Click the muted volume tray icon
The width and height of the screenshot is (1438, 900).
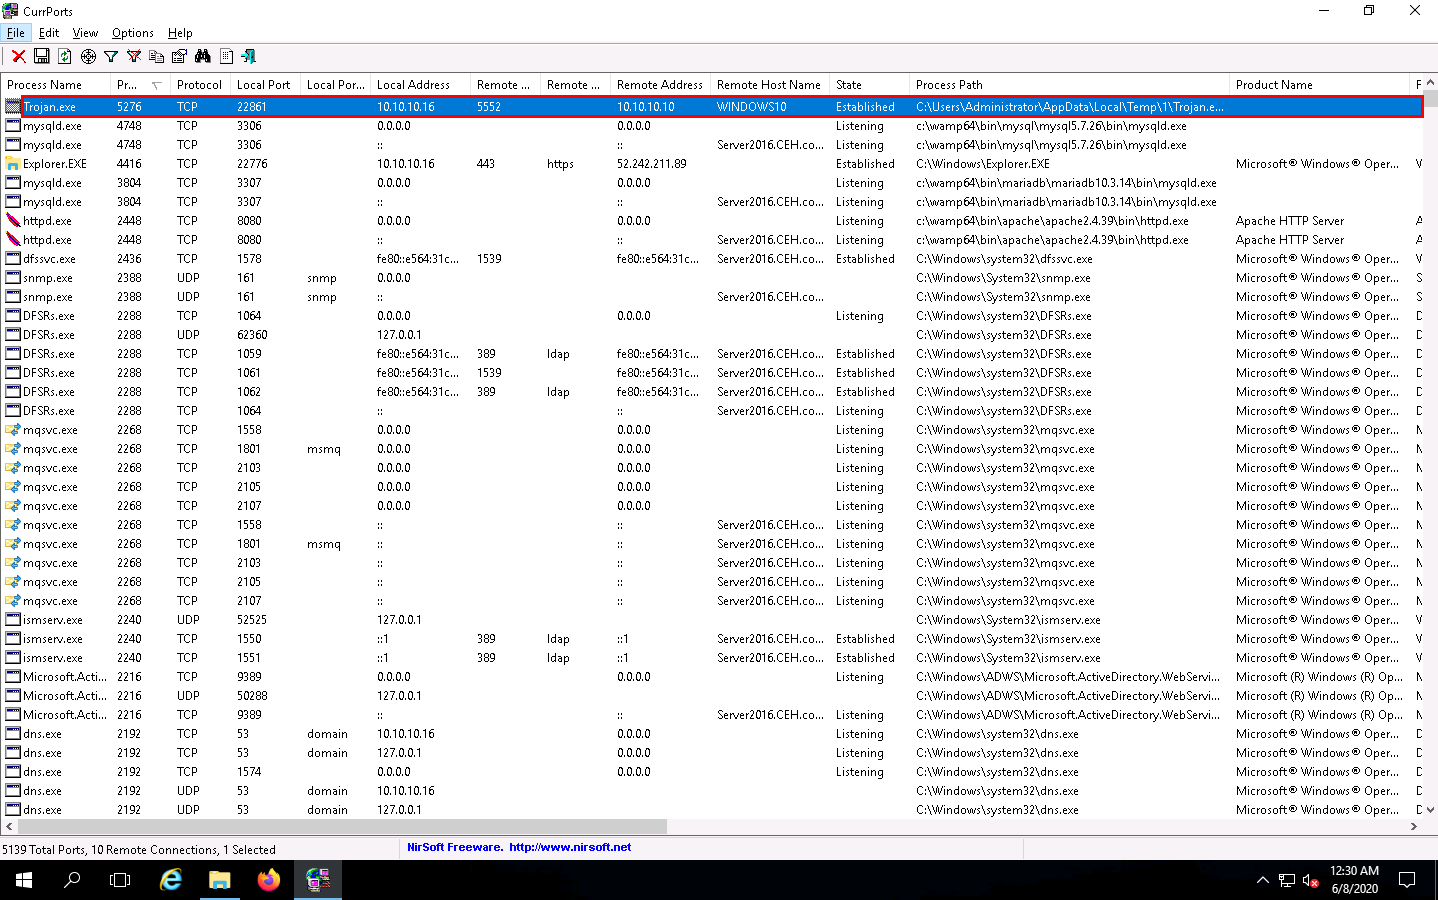[1310, 880]
